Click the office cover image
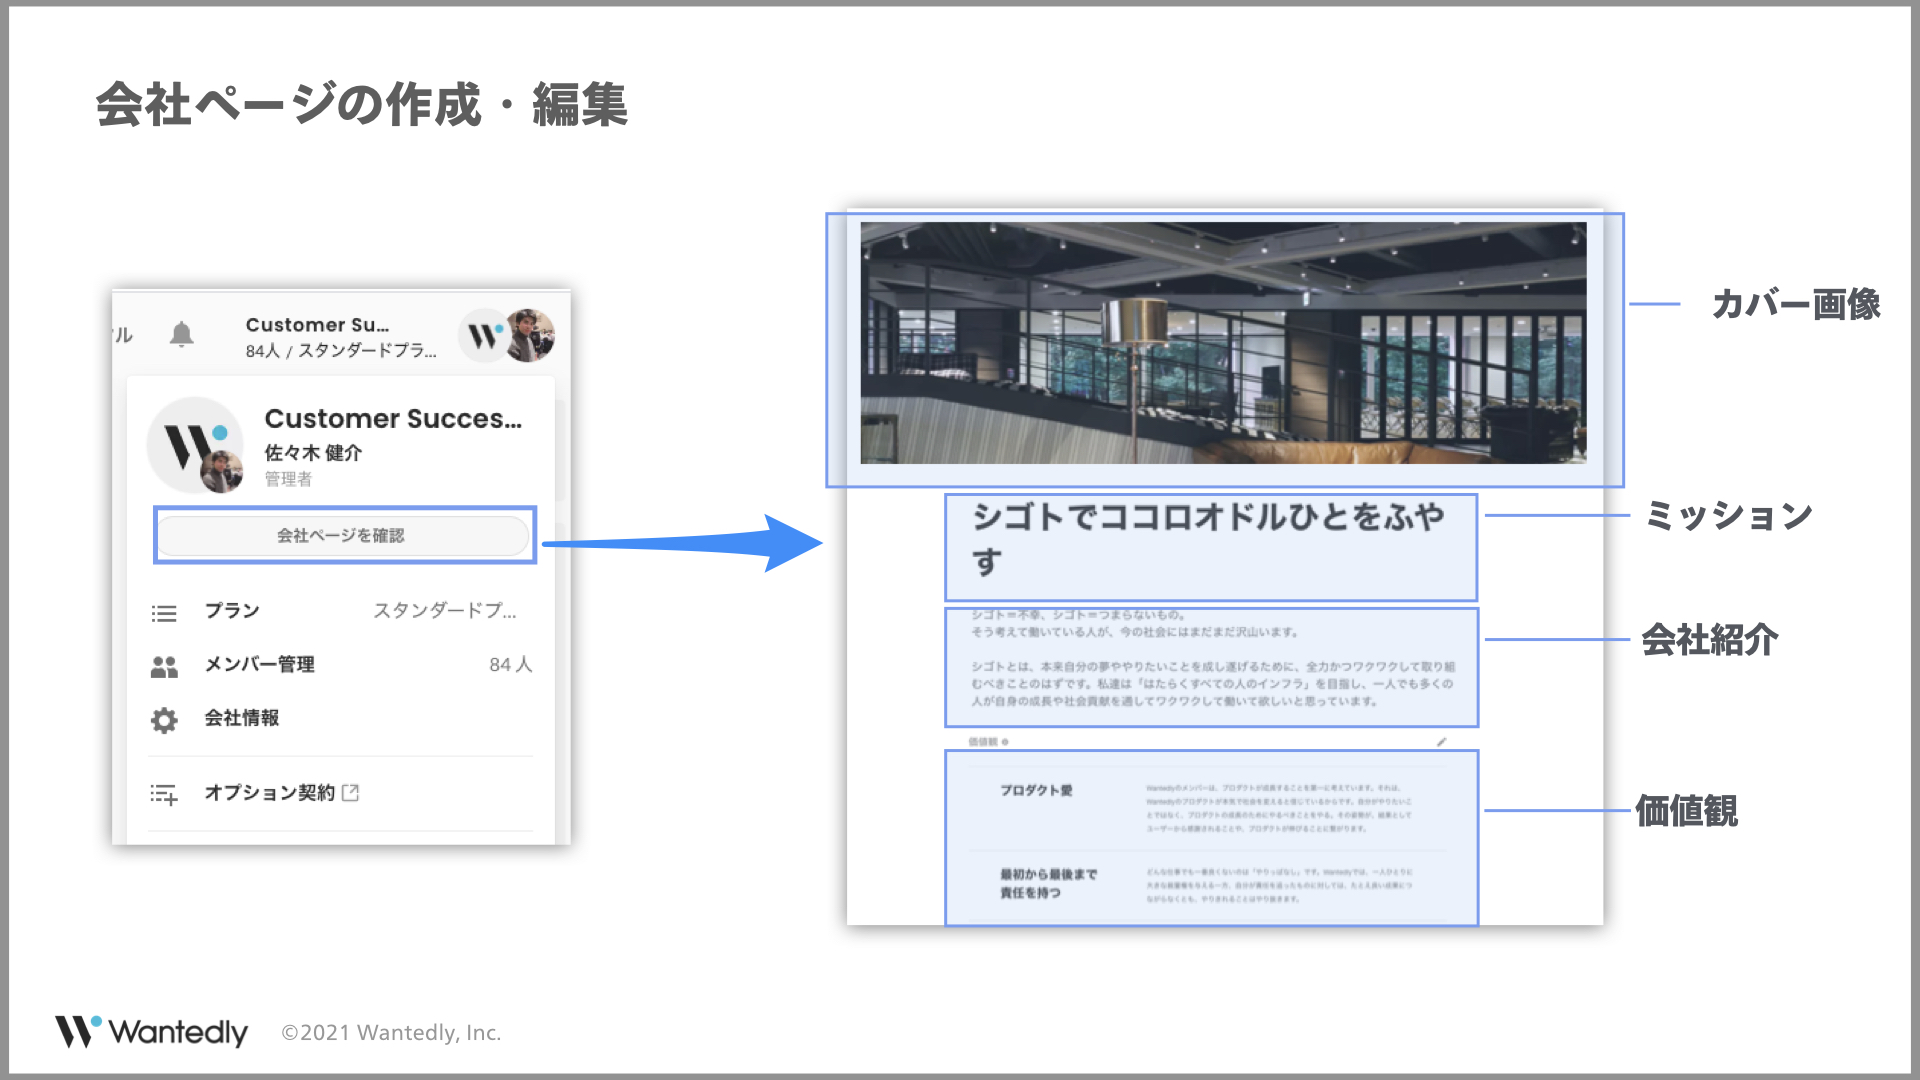The width and height of the screenshot is (1920, 1080). tap(1222, 343)
